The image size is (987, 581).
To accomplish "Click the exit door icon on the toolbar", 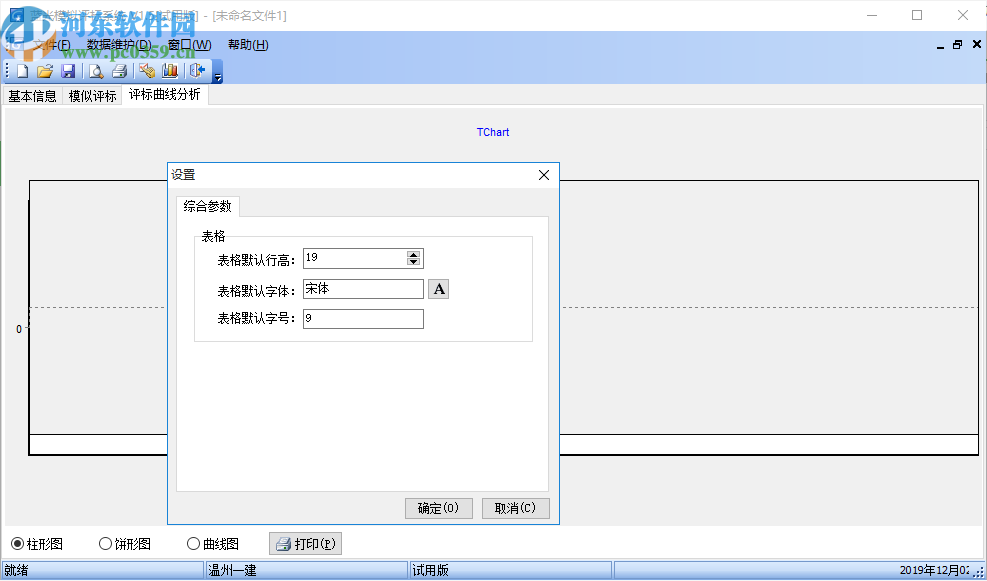I will click(x=197, y=70).
